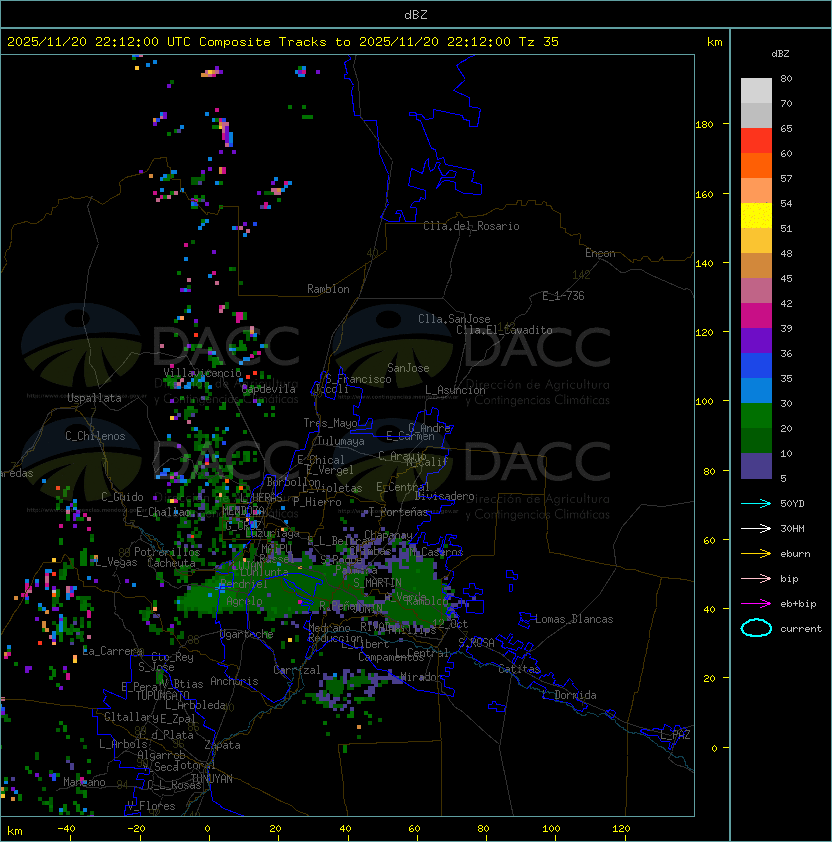Select the 'E_1-736' label on map

point(563,296)
